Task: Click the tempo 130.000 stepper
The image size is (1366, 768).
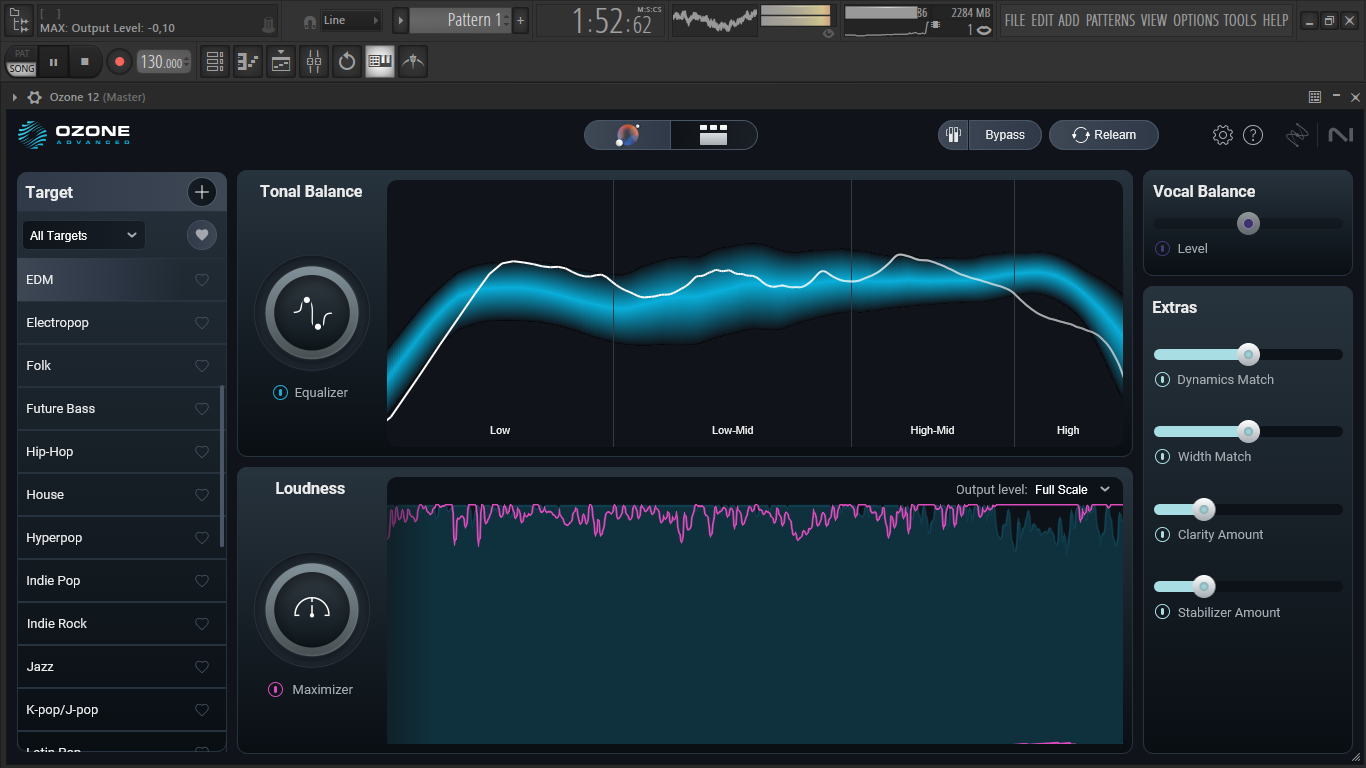Action: pos(164,62)
